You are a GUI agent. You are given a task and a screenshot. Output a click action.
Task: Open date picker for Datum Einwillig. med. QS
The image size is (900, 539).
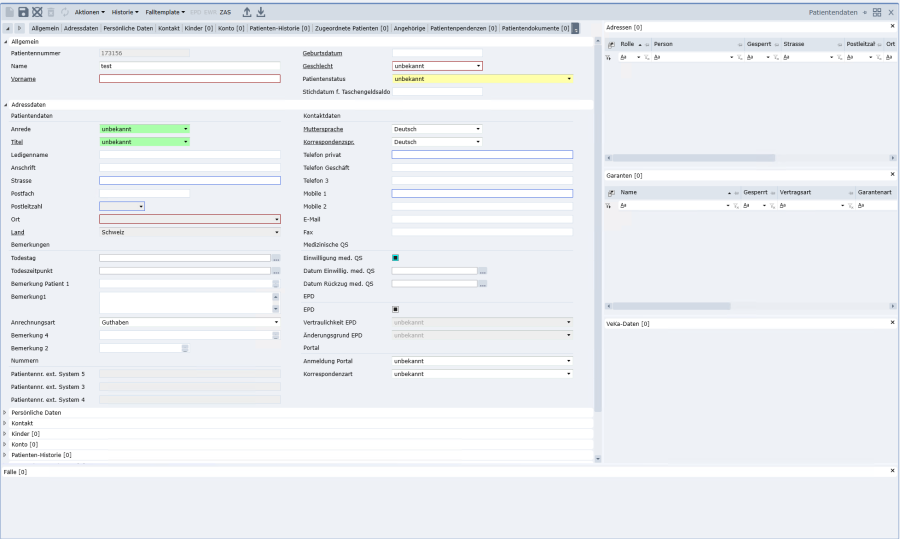point(482,271)
